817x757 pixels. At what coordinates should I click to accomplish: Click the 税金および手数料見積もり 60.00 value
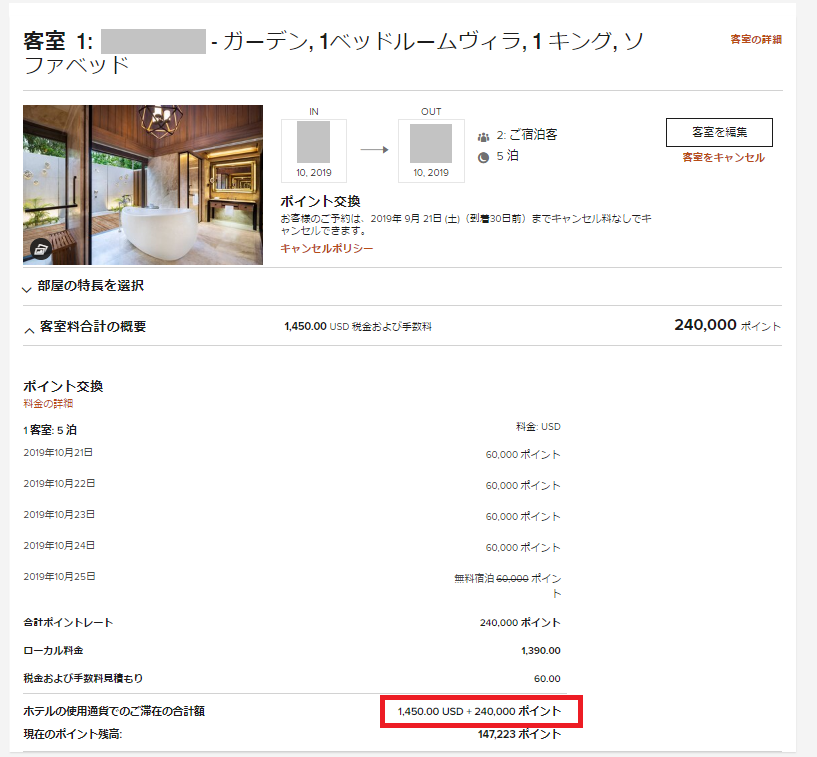547,679
